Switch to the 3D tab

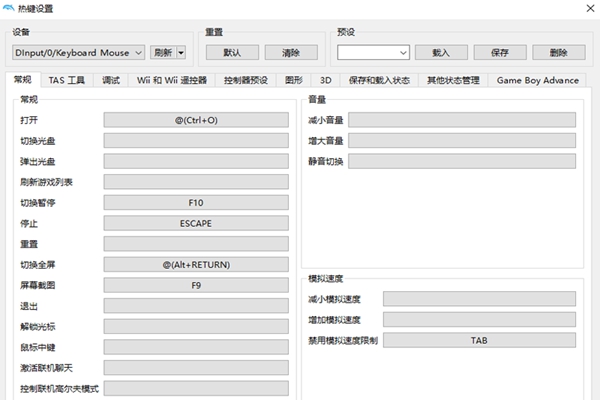click(x=326, y=80)
